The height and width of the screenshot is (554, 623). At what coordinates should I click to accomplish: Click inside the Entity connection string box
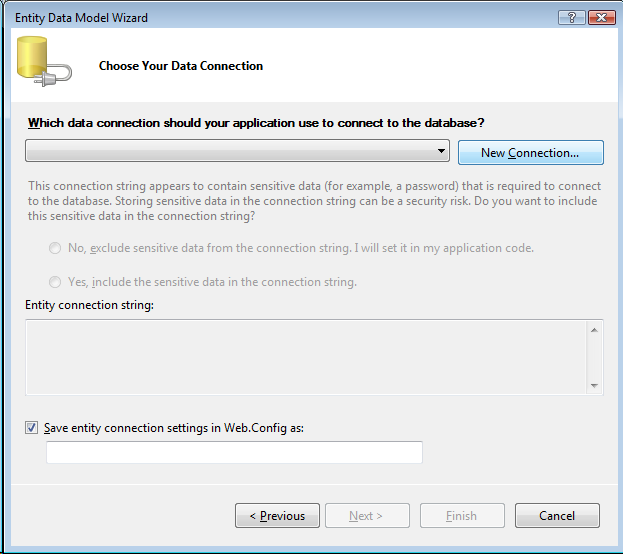click(x=305, y=357)
